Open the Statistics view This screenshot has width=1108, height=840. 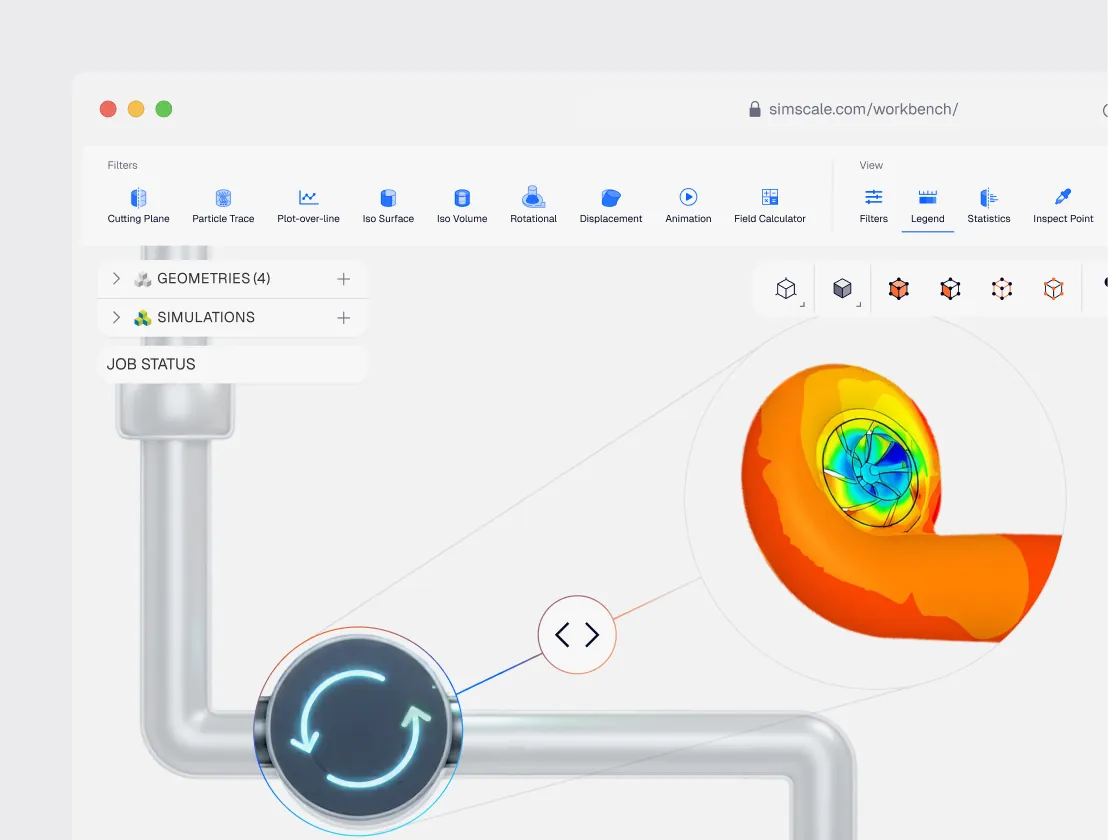pos(989,206)
